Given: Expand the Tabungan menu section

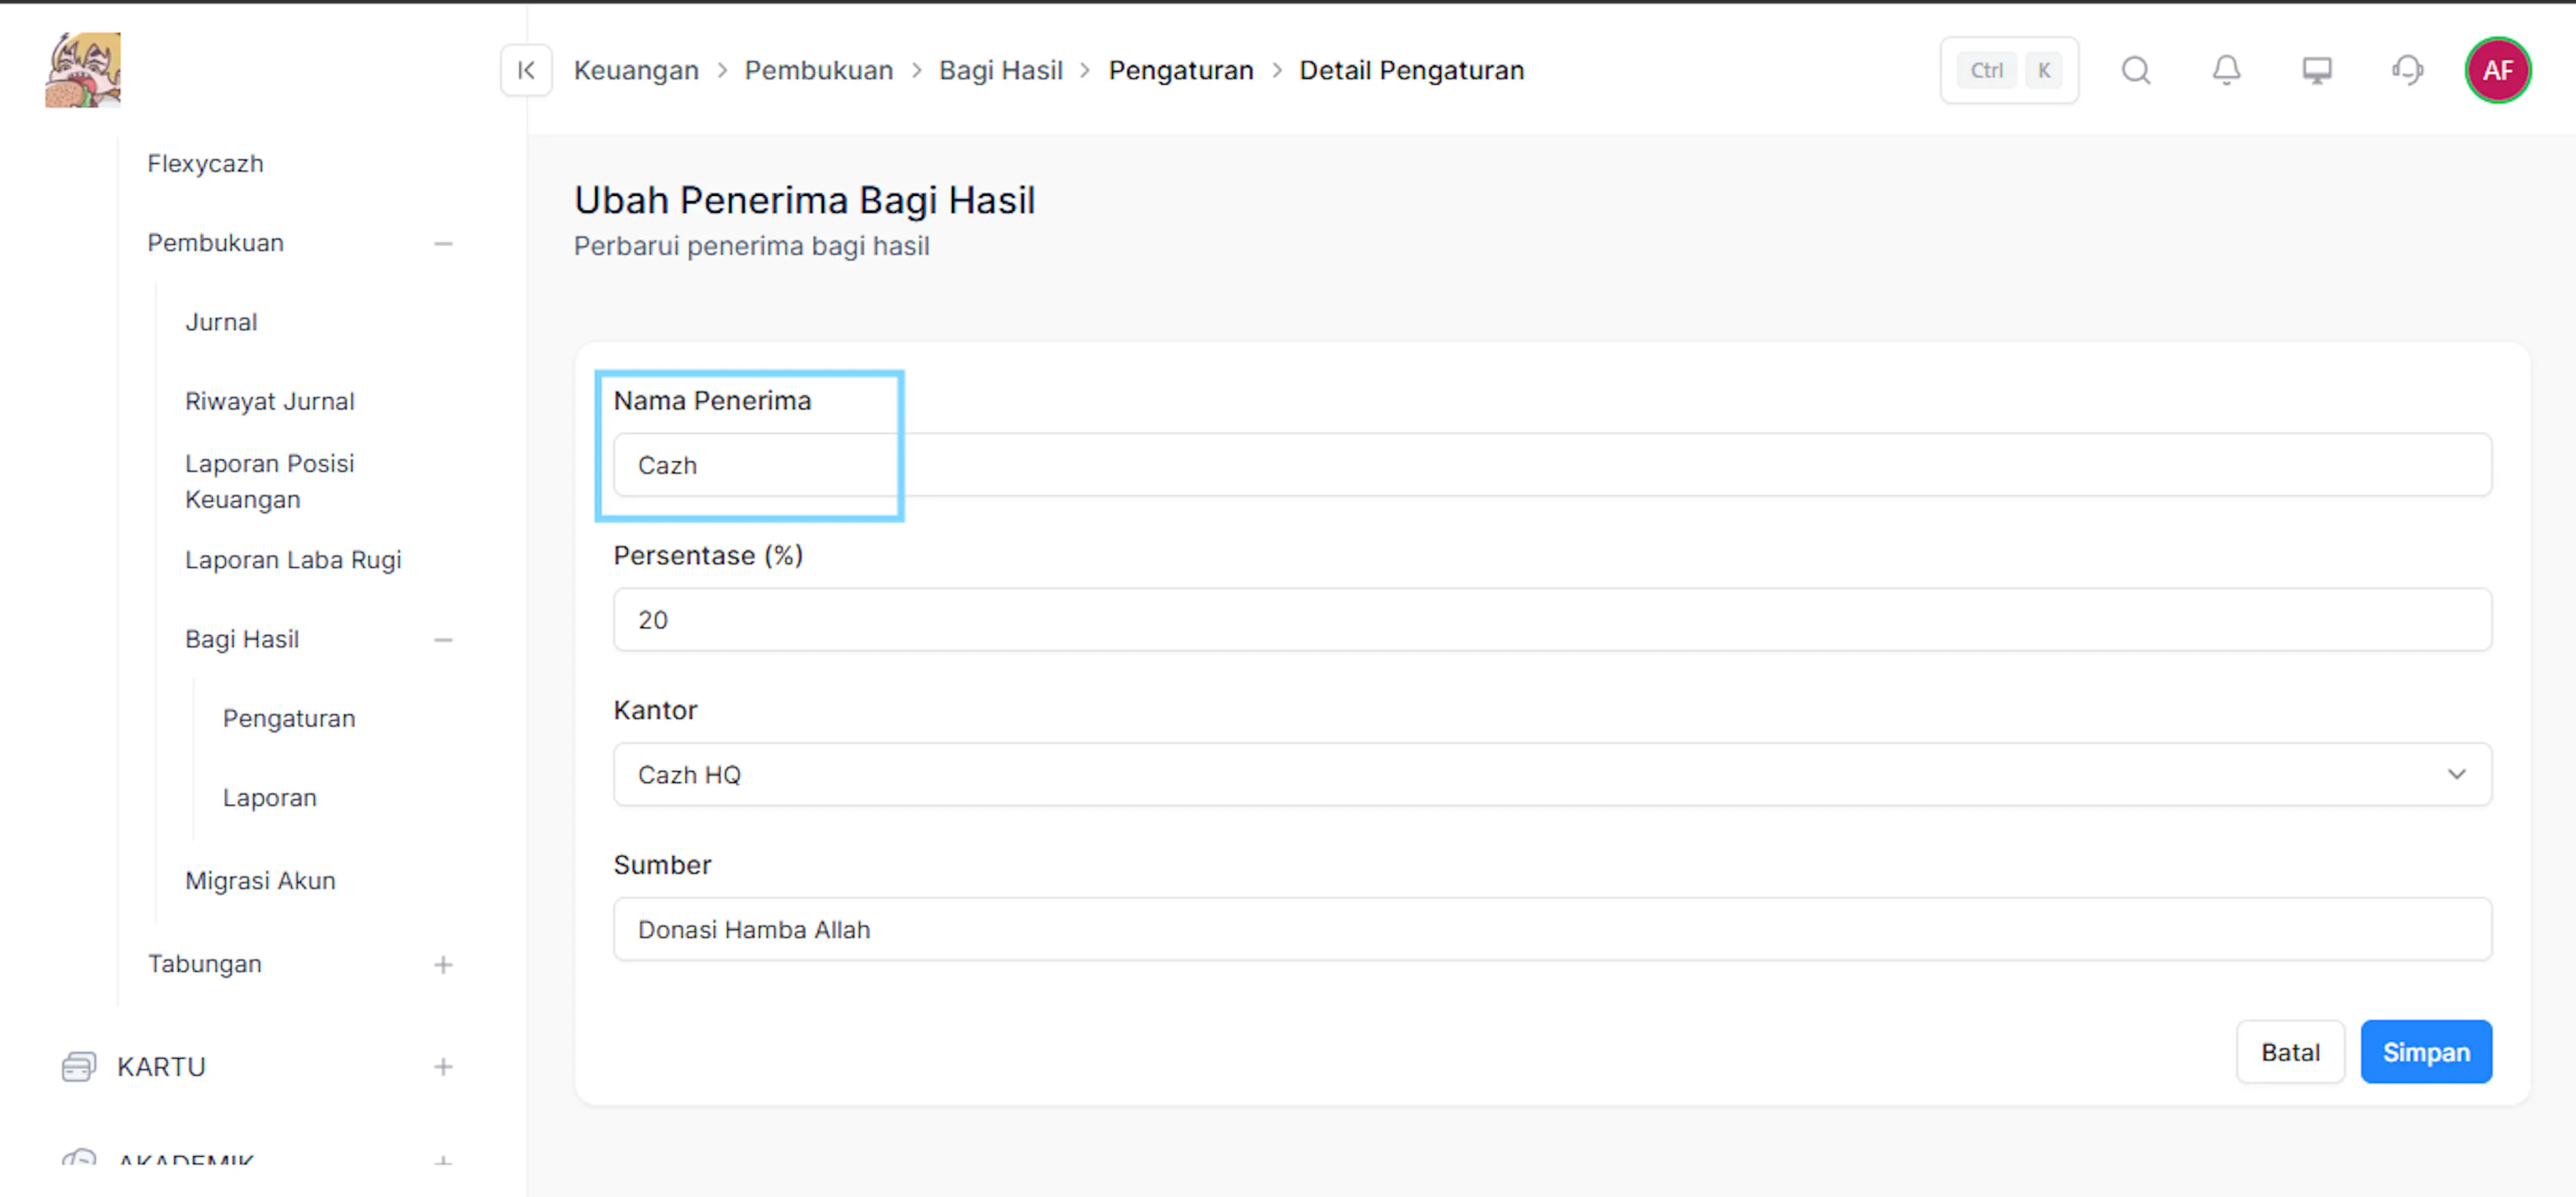Looking at the screenshot, I should coord(443,964).
